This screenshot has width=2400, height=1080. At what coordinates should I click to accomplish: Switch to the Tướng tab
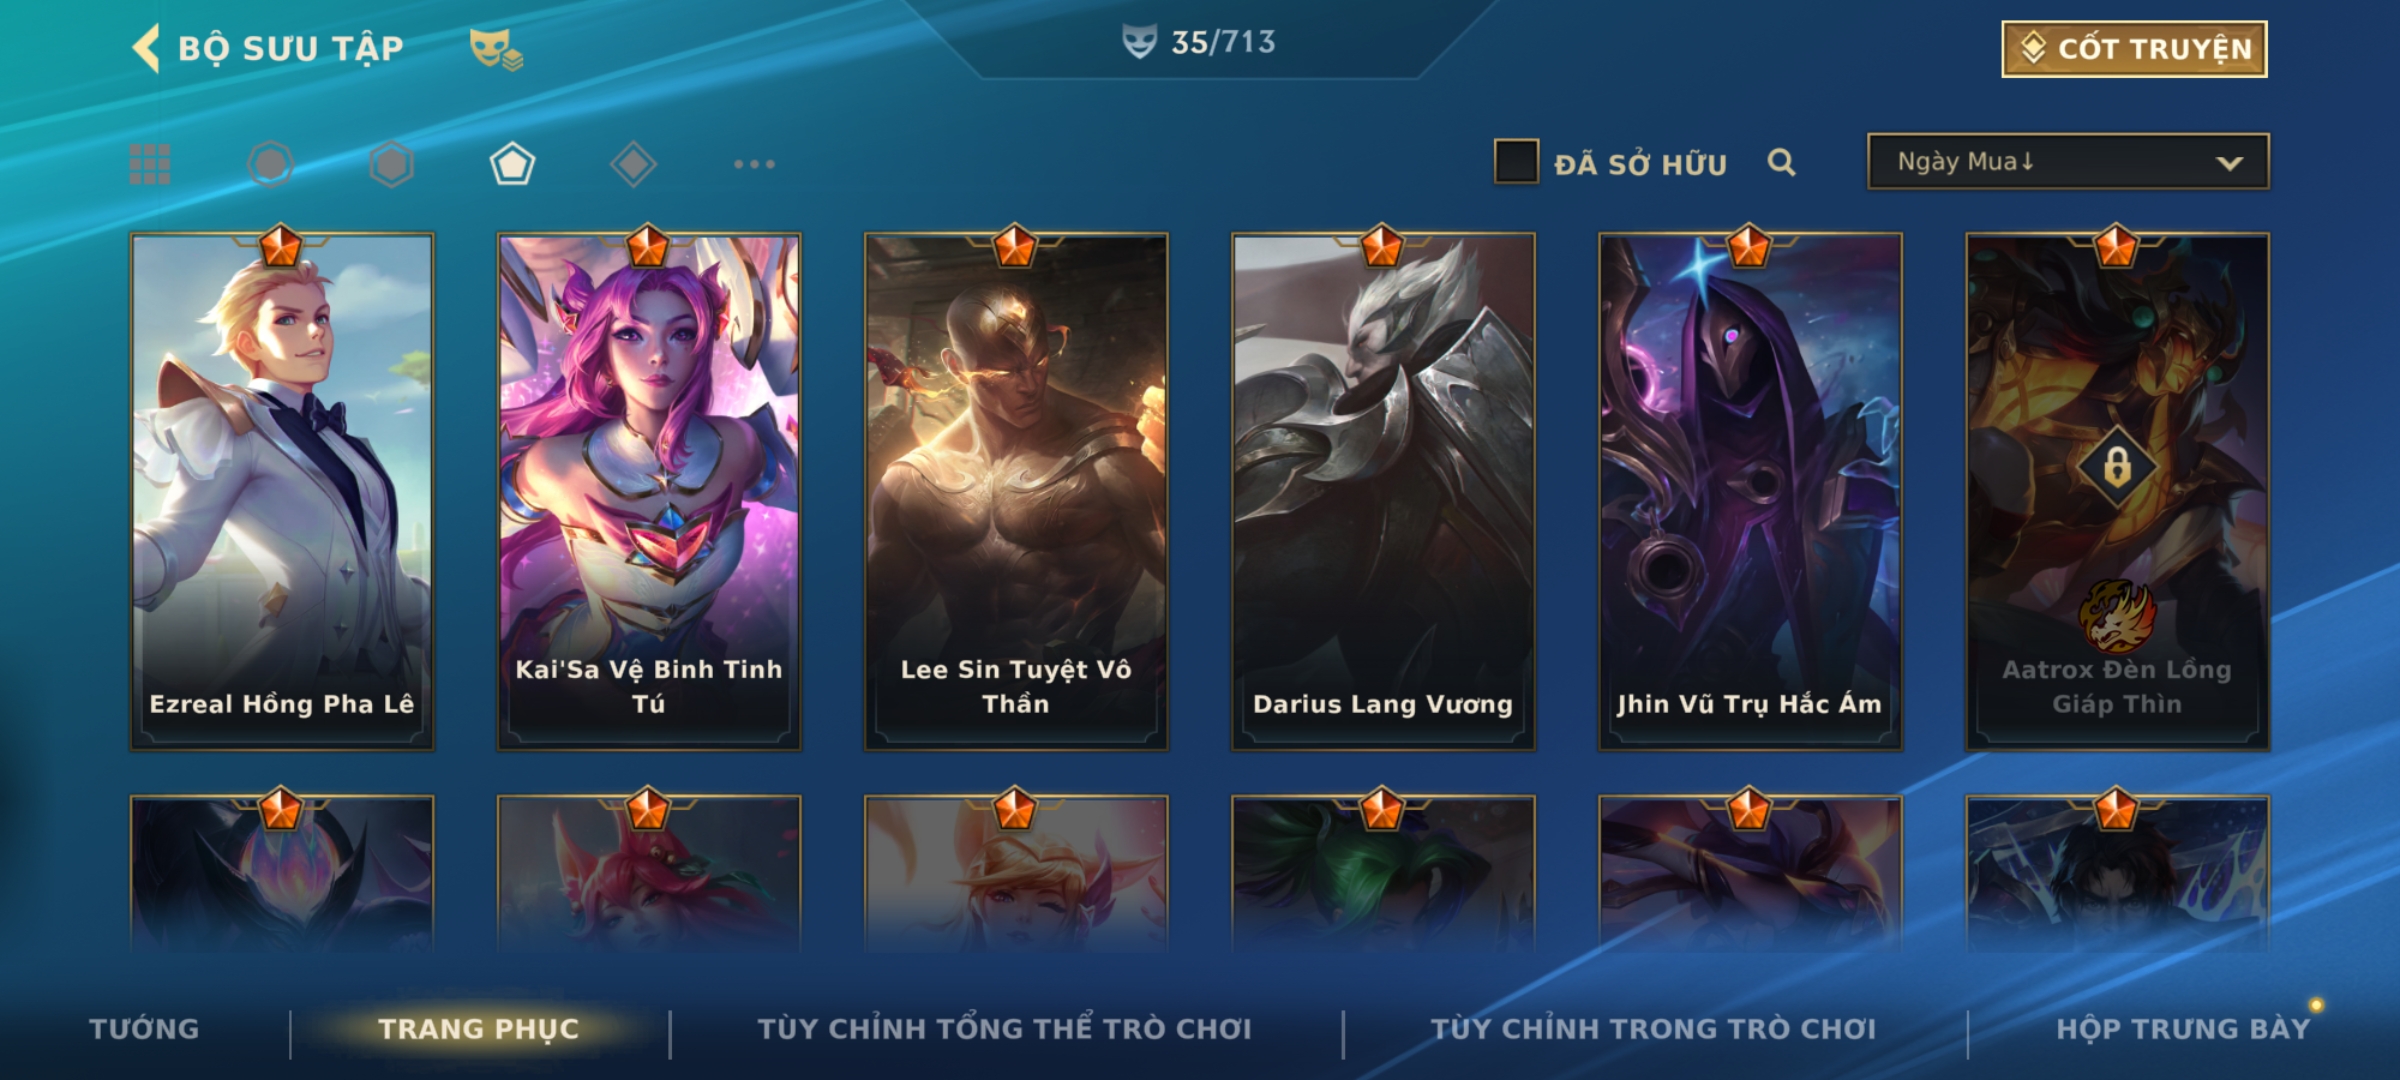pyautogui.click(x=144, y=1029)
